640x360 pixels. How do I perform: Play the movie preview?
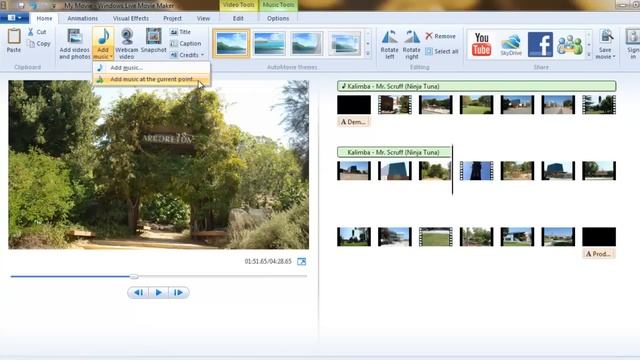click(158, 293)
